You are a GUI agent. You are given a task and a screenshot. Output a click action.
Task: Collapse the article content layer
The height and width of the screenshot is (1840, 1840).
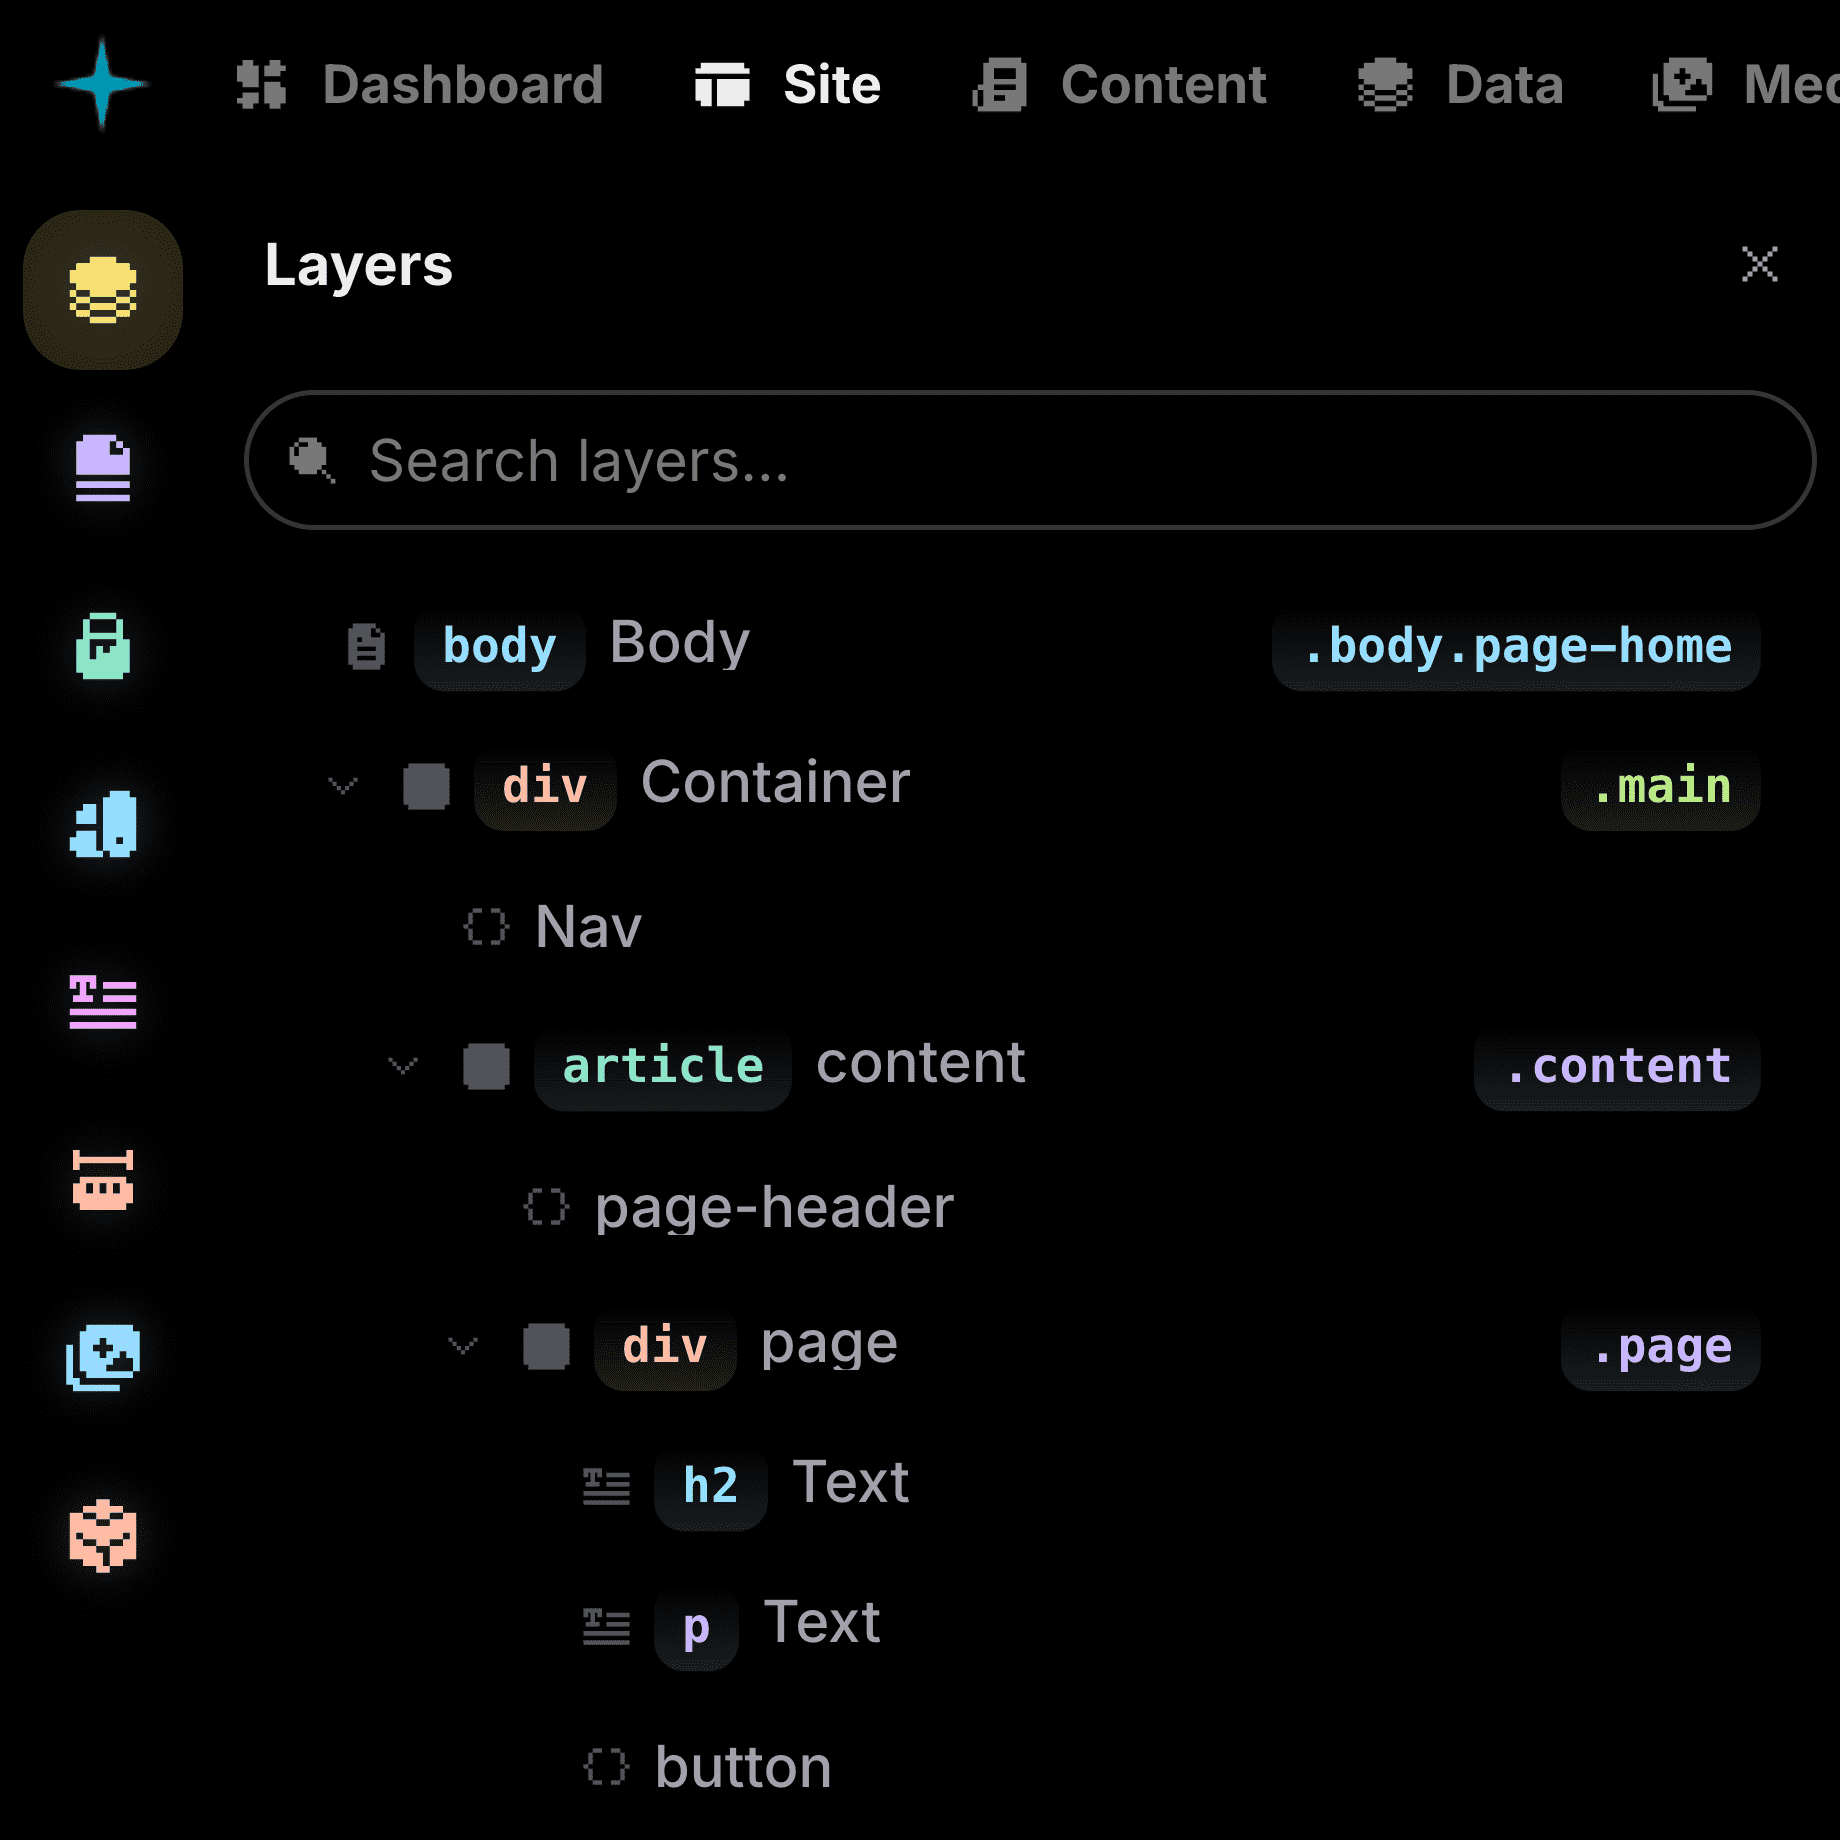403,1066
